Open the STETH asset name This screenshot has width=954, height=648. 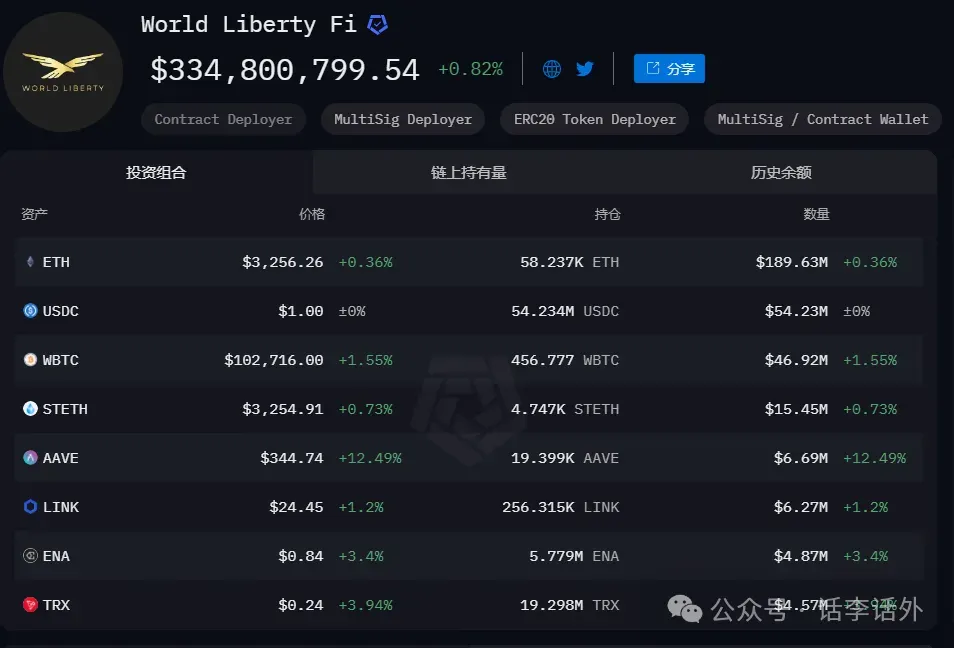(x=65, y=409)
